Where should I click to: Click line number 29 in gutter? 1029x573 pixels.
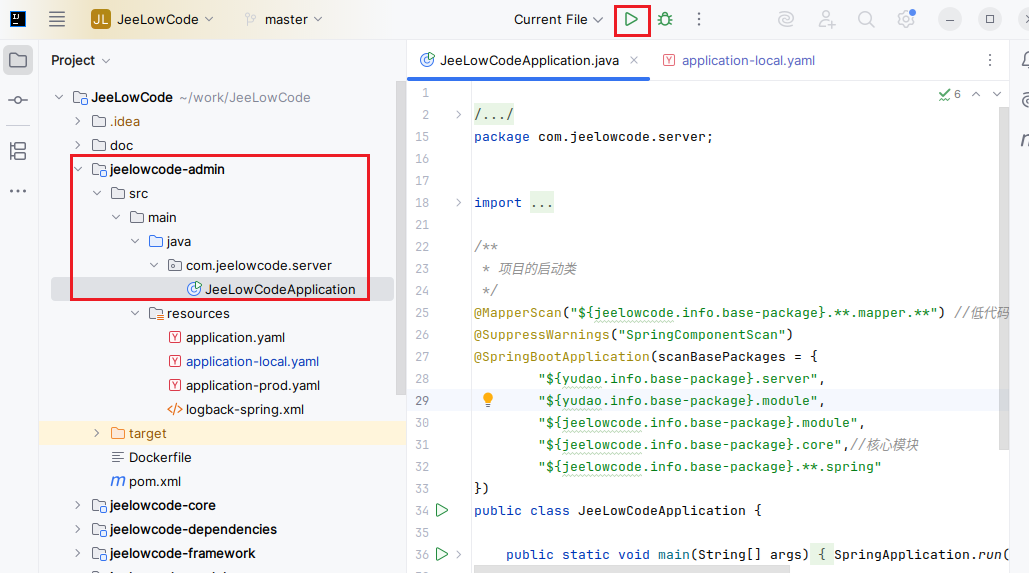point(422,400)
